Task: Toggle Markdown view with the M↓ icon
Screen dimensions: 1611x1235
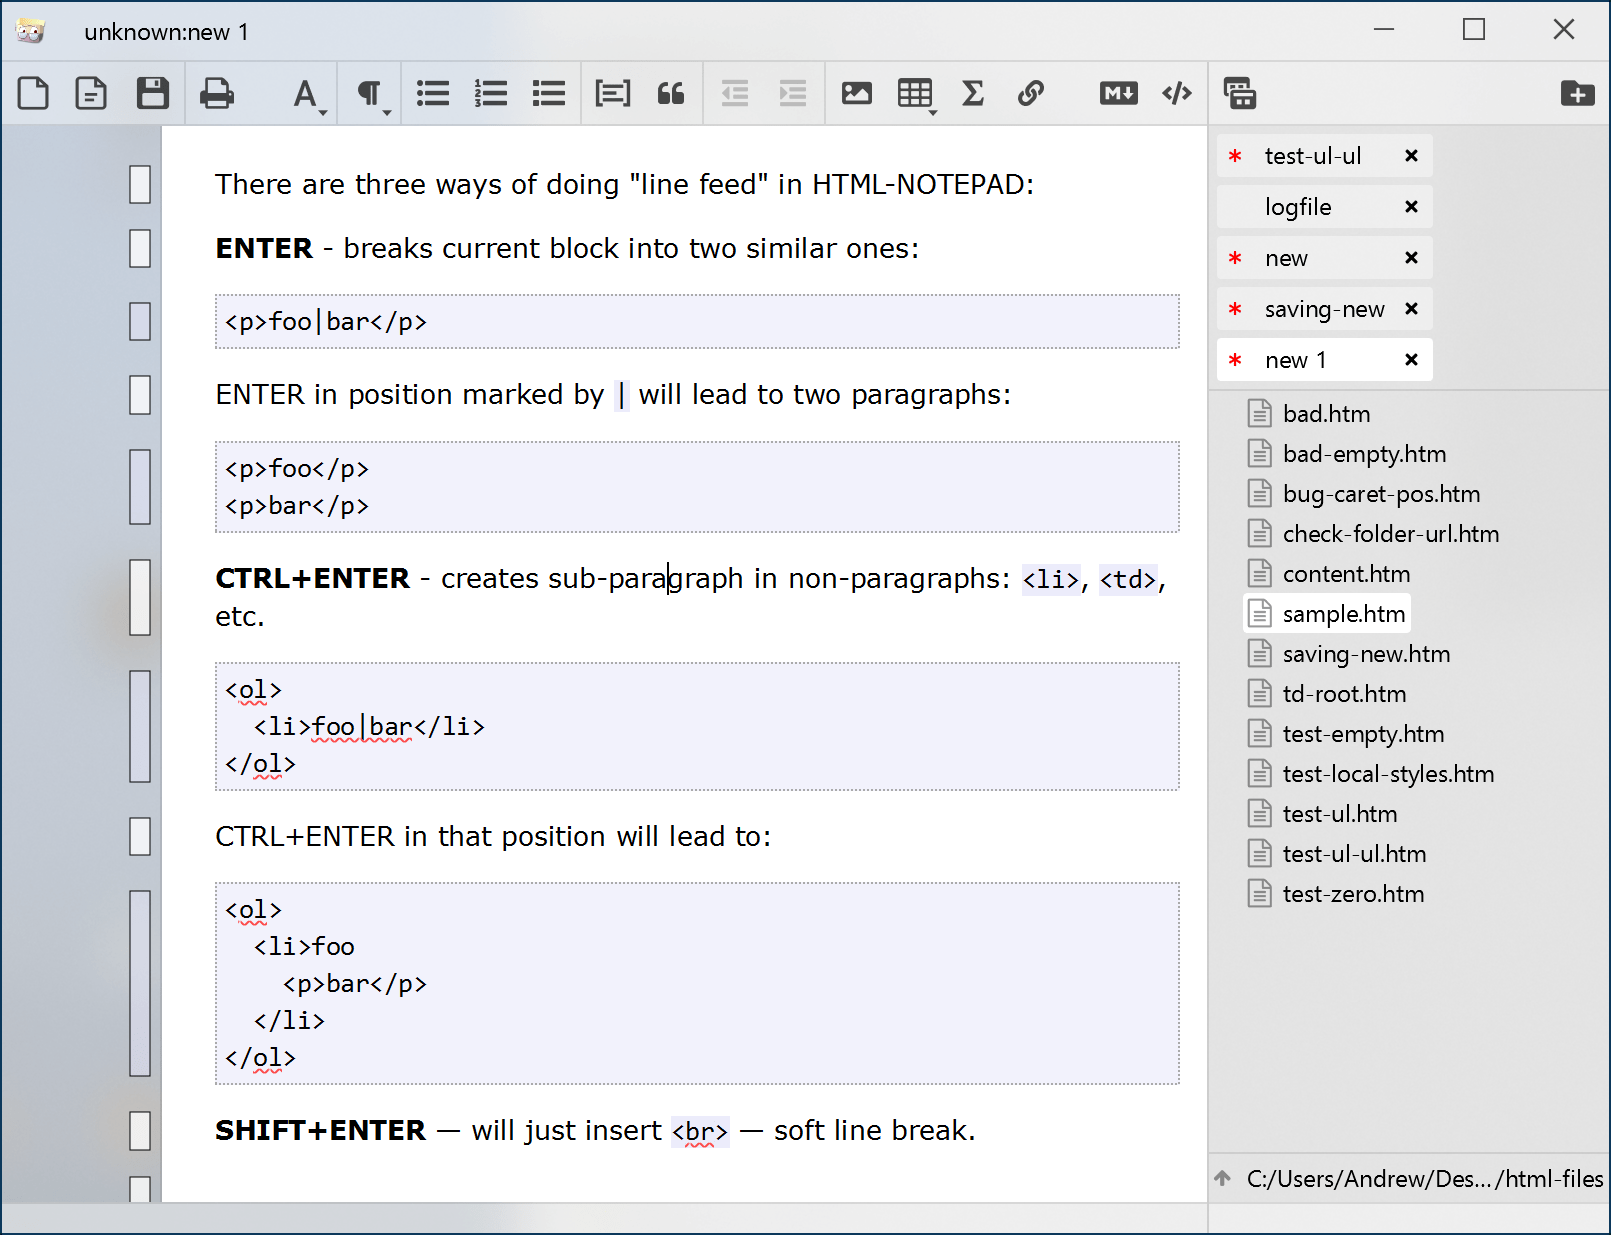Action: 1118,93
